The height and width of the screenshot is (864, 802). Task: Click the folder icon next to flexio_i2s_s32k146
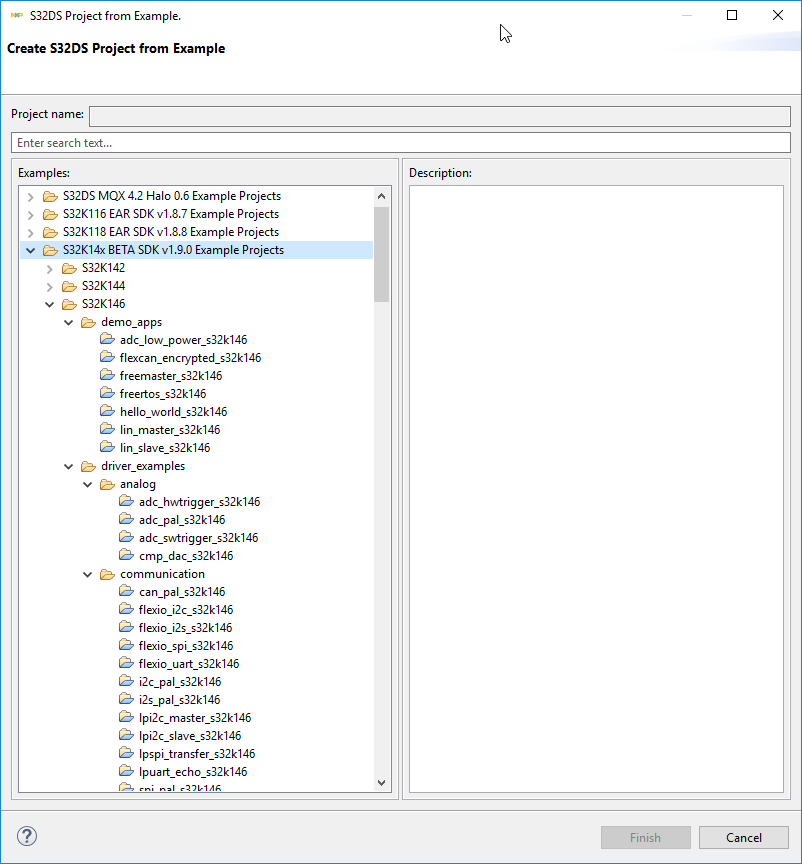coord(127,628)
